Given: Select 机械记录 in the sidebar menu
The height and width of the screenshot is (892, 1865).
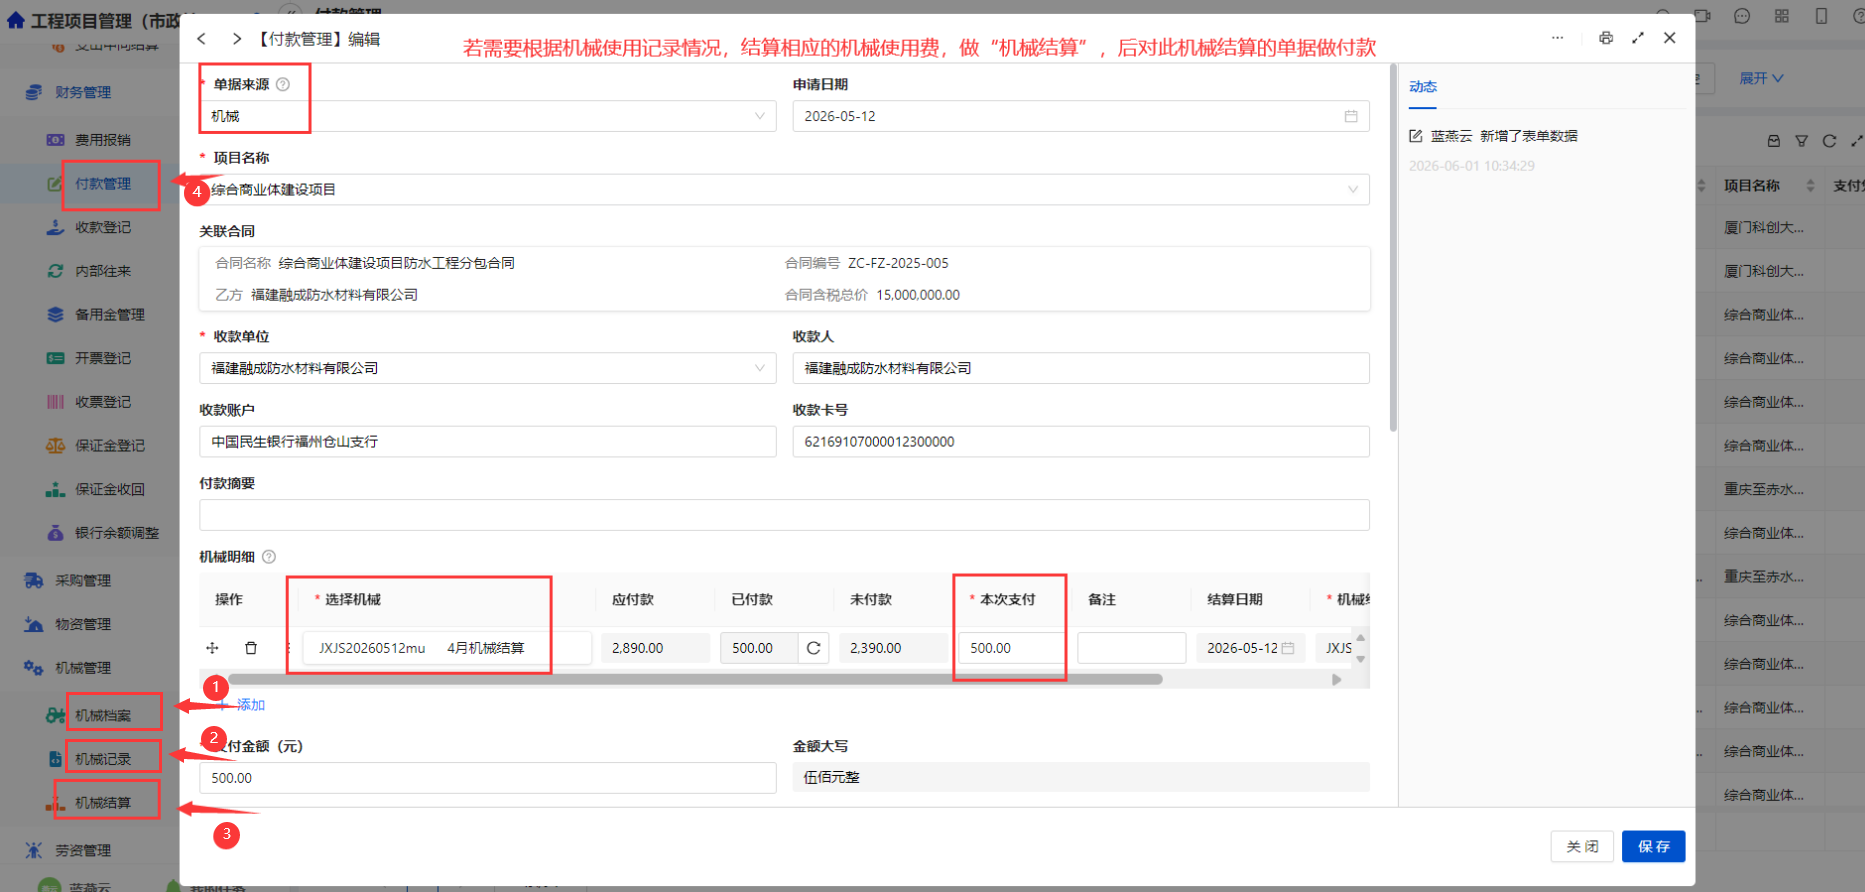Looking at the screenshot, I should (x=103, y=759).
